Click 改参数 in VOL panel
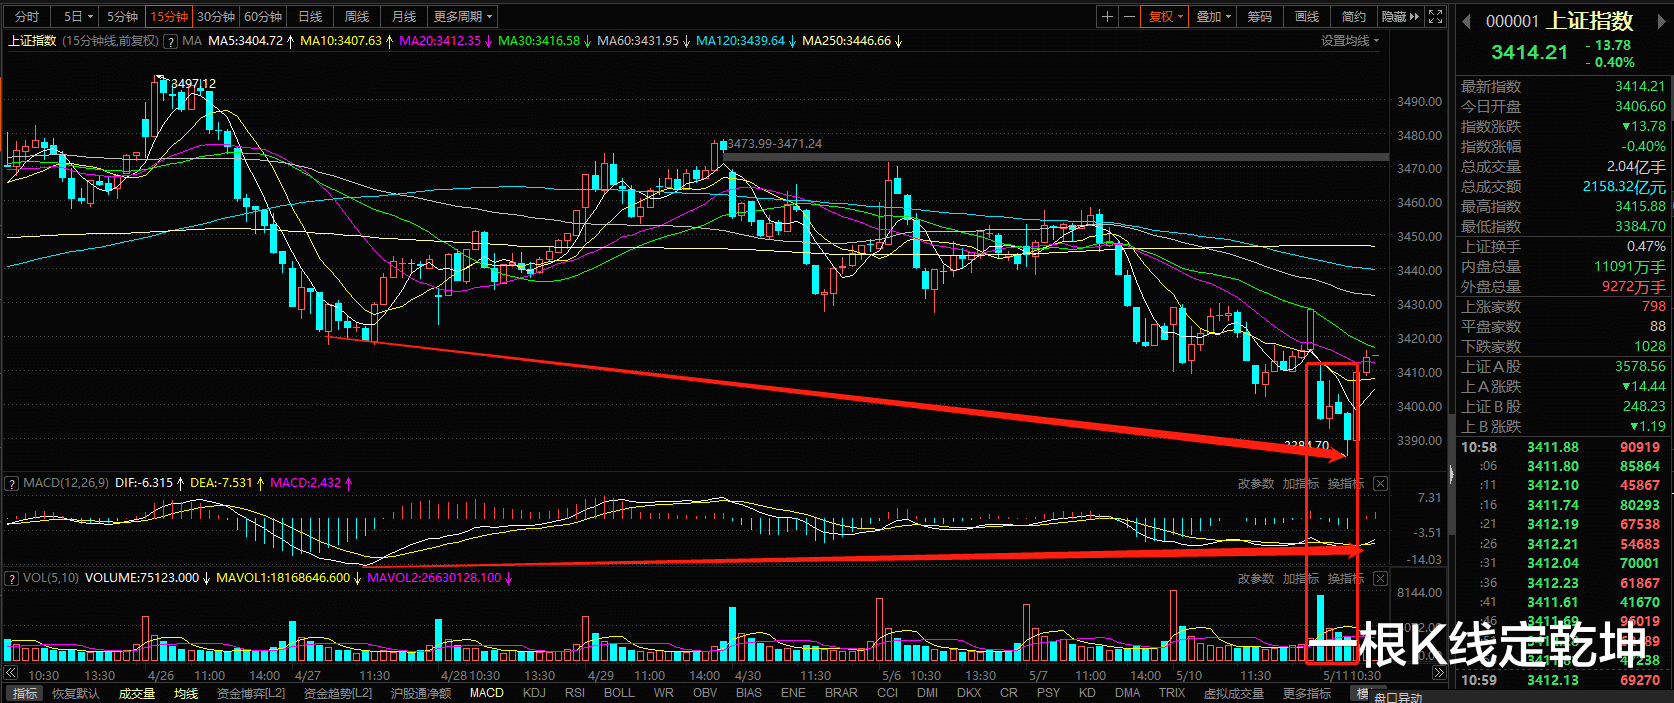The width and height of the screenshot is (1674, 703). click(1256, 579)
